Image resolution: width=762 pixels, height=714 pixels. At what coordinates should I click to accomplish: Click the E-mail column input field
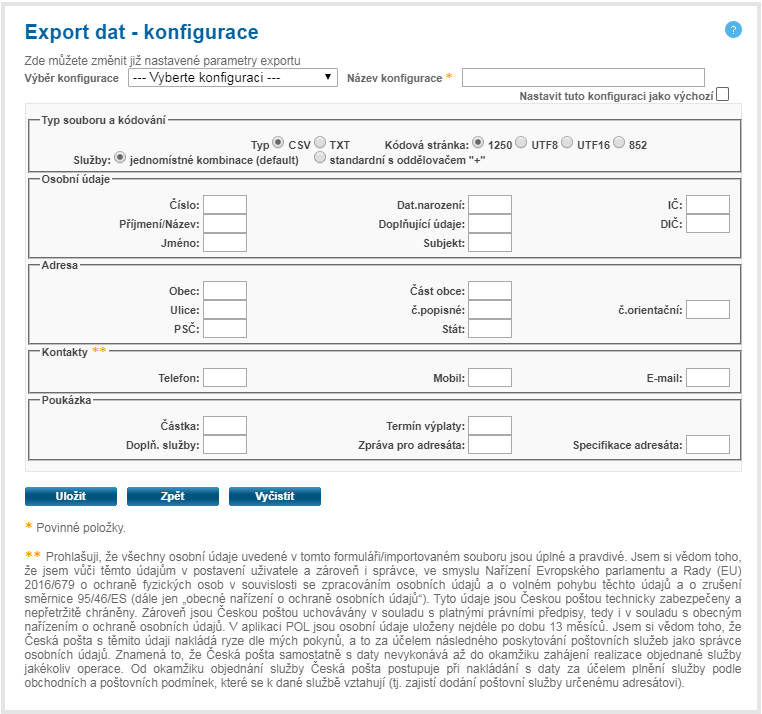[x=707, y=377]
